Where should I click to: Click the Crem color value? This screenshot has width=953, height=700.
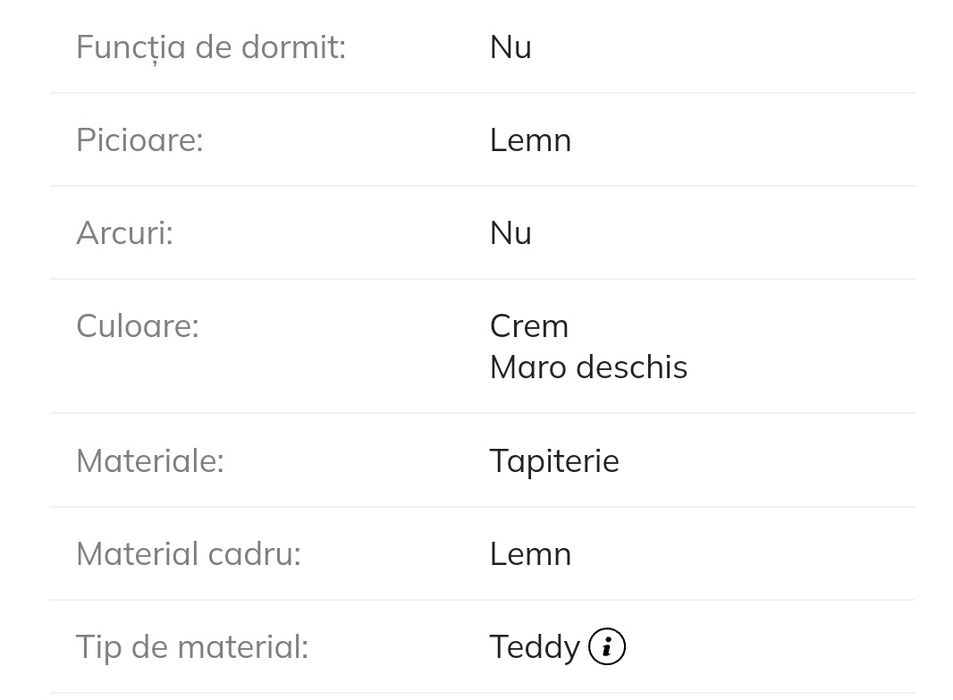[x=529, y=326]
